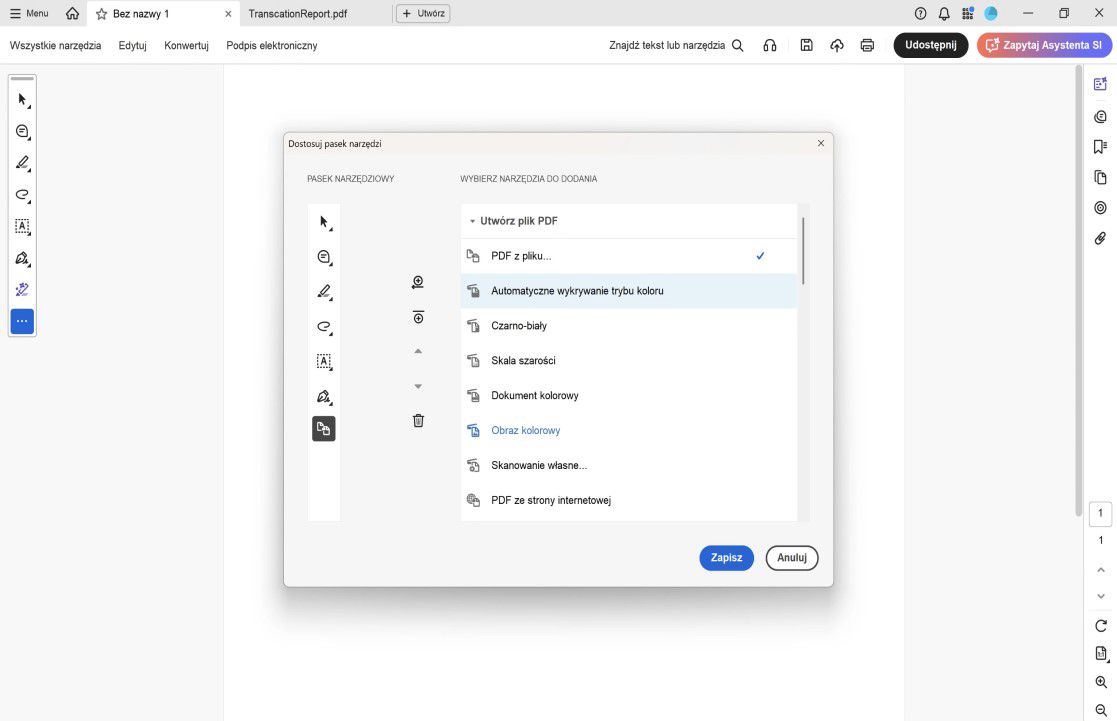Click the headphones read-aloud icon
The width and height of the screenshot is (1117, 721).
click(x=769, y=46)
